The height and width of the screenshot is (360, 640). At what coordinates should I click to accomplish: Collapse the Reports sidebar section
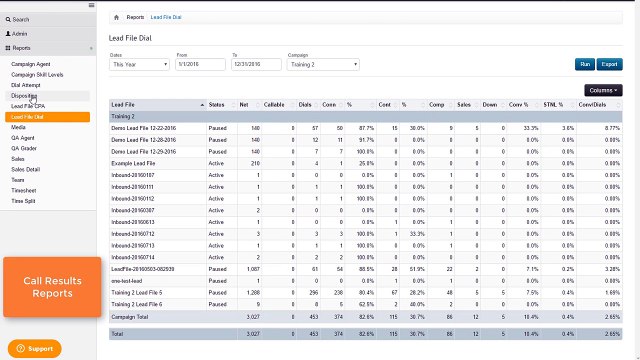coord(48,48)
